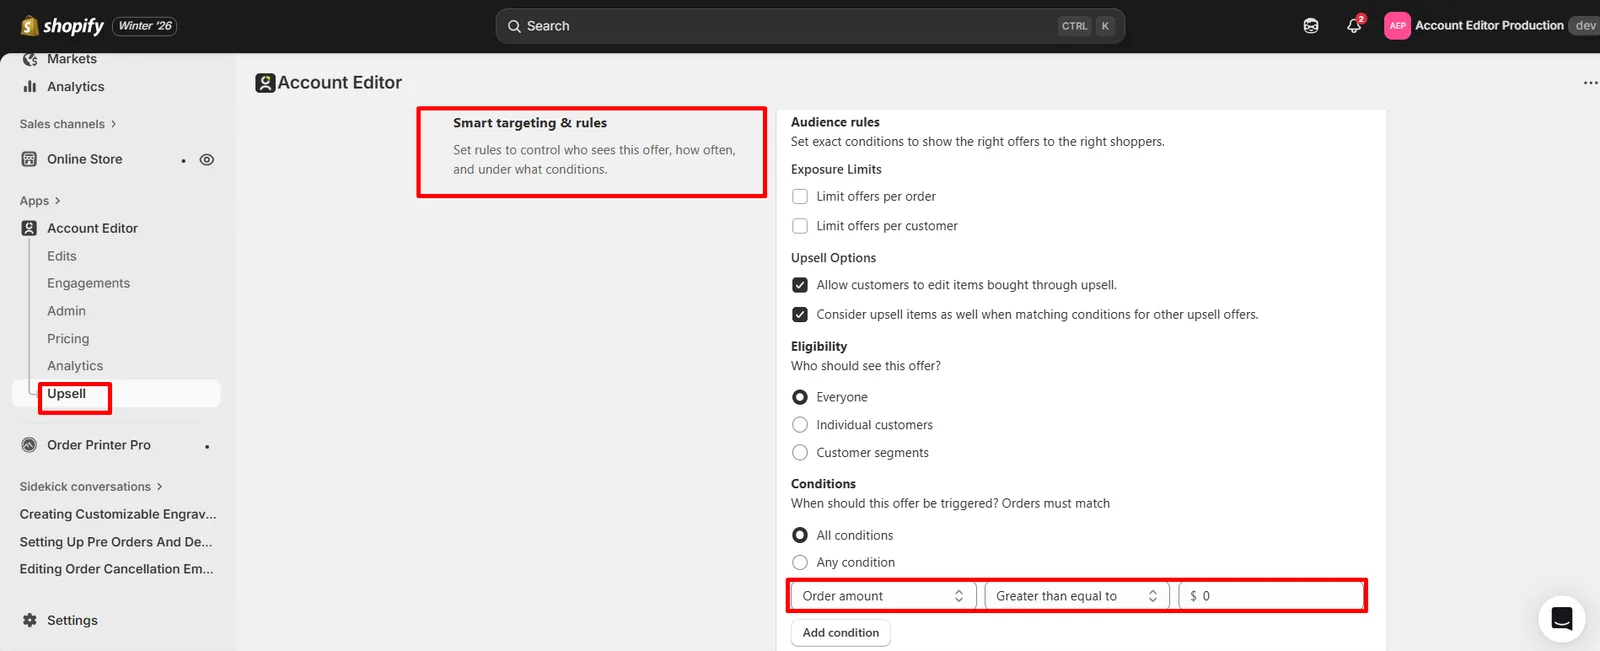Image resolution: width=1600 pixels, height=651 pixels.
Task: Click the dollar amount input field
Action: click(x=1271, y=596)
